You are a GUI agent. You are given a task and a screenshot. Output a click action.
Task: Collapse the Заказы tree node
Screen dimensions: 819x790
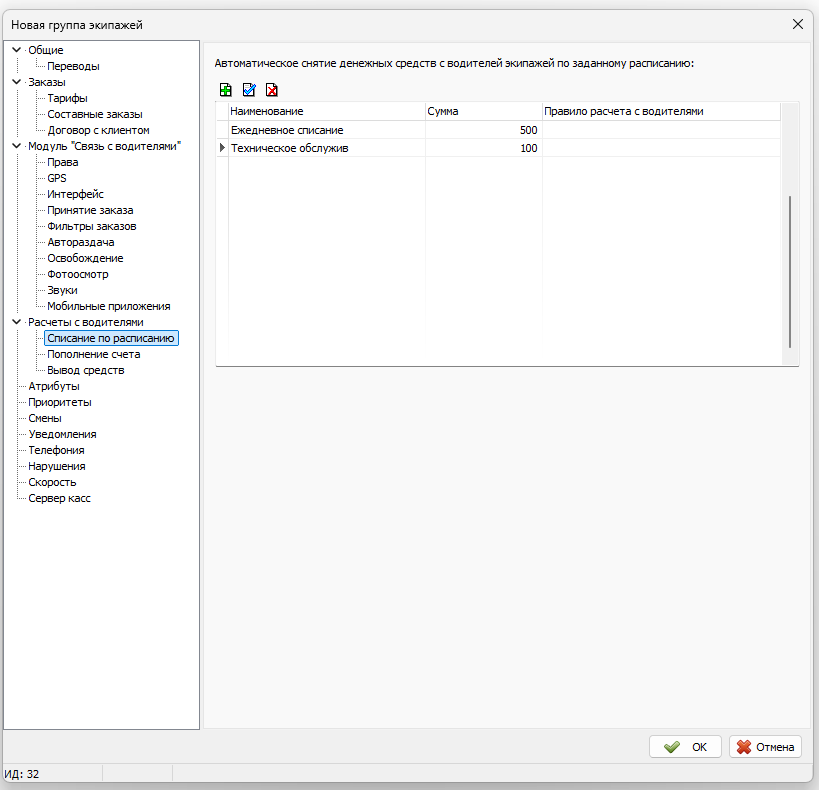tap(16, 82)
